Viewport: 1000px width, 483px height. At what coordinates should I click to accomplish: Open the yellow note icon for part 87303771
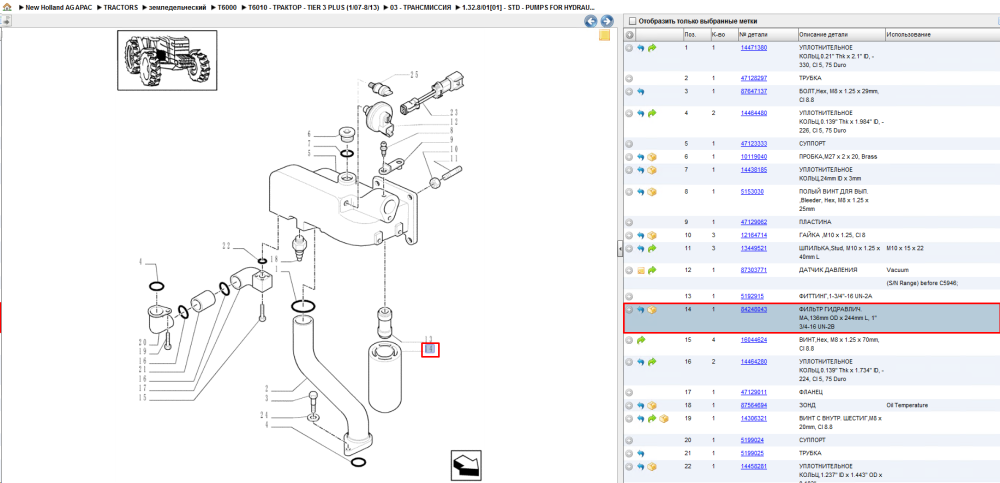click(x=641, y=271)
